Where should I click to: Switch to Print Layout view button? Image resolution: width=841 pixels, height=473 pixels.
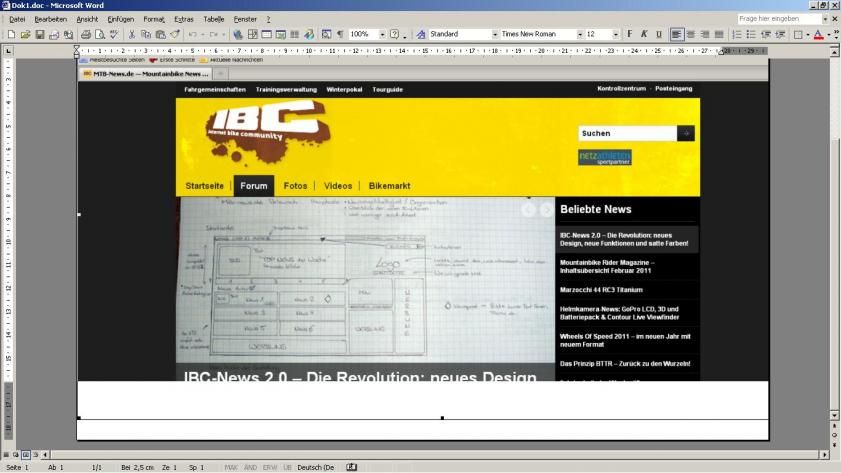click(26, 455)
